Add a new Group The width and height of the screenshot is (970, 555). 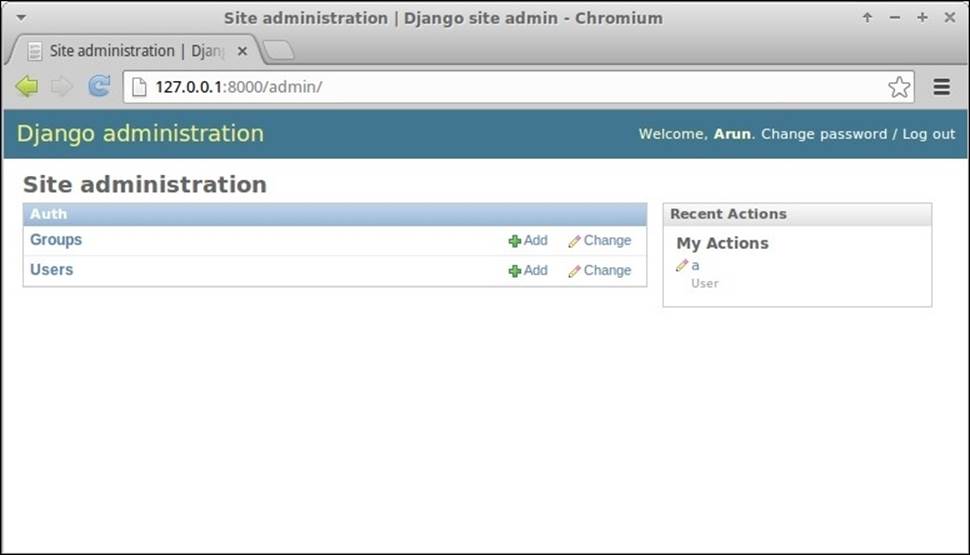coord(528,241)
